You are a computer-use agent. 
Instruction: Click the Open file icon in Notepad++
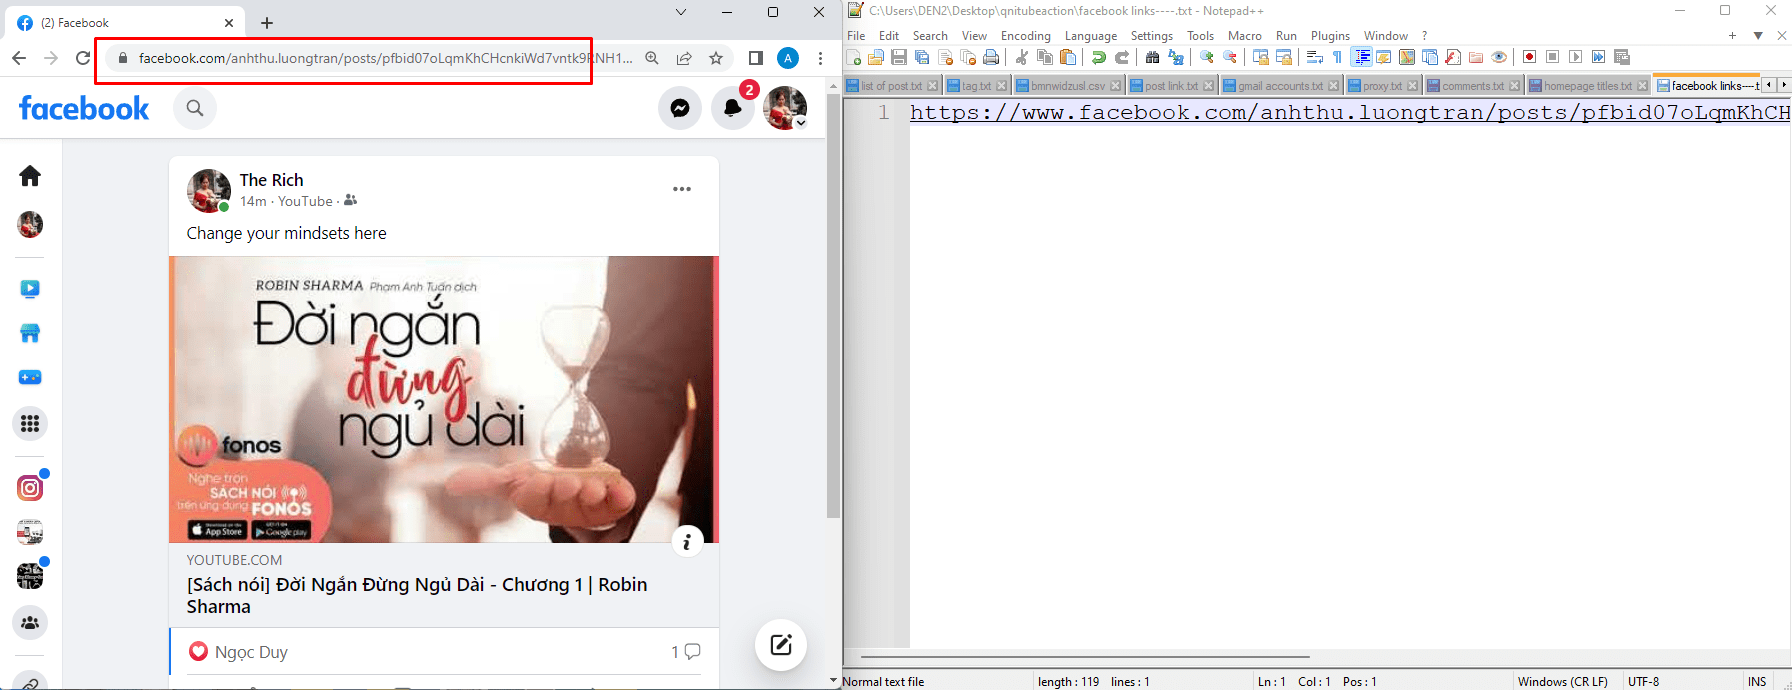[x=875, y=57]
